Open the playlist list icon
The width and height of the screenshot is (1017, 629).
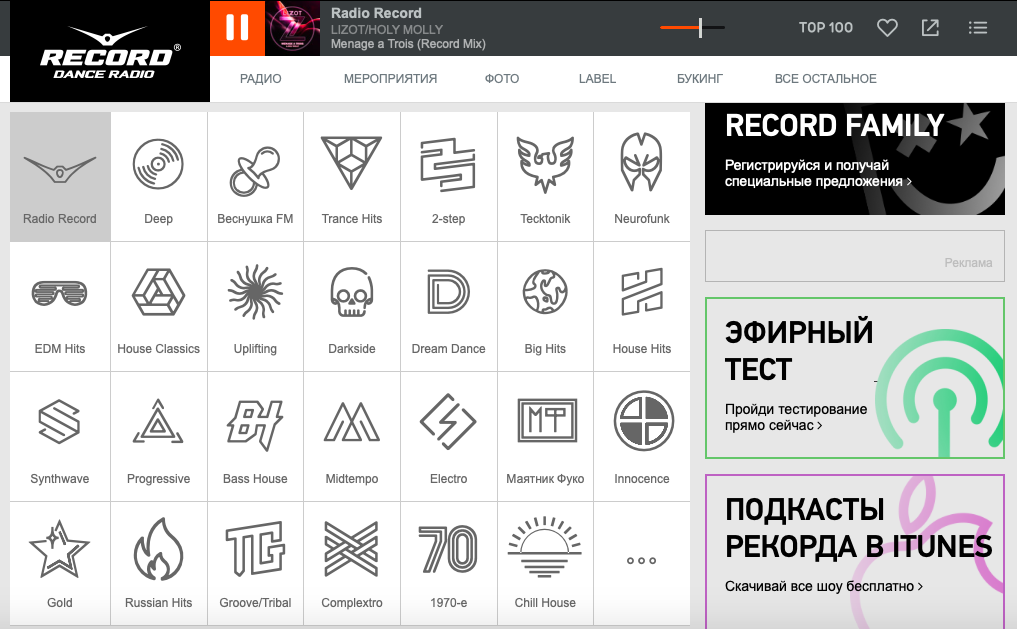coord(977,28)
